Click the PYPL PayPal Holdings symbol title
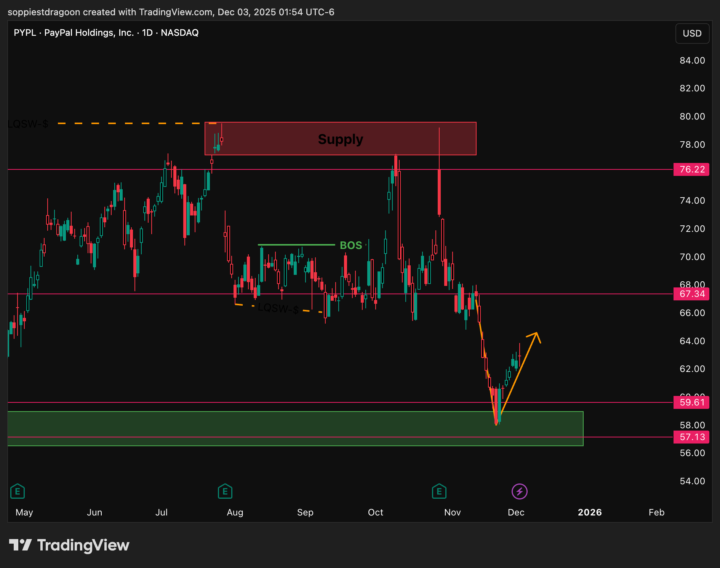 click(x=106, y=33)
